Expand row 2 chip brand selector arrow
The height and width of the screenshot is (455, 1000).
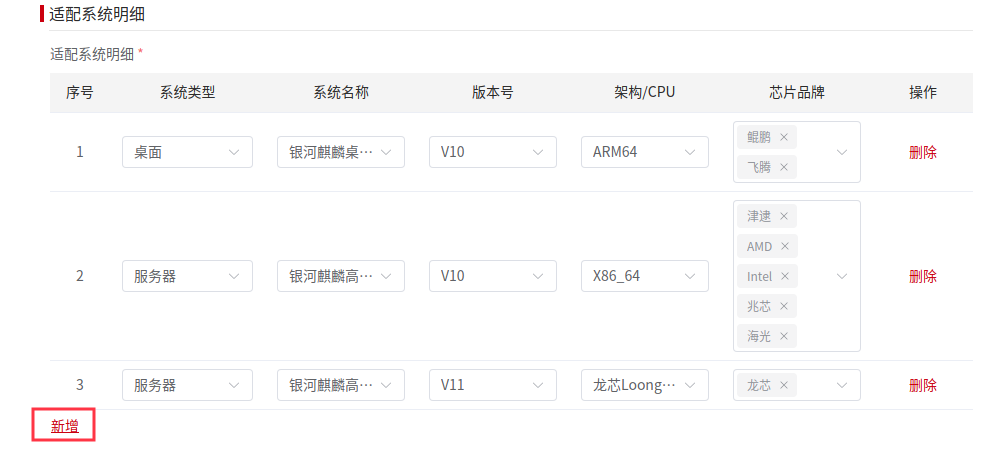(x=842, y=276)
